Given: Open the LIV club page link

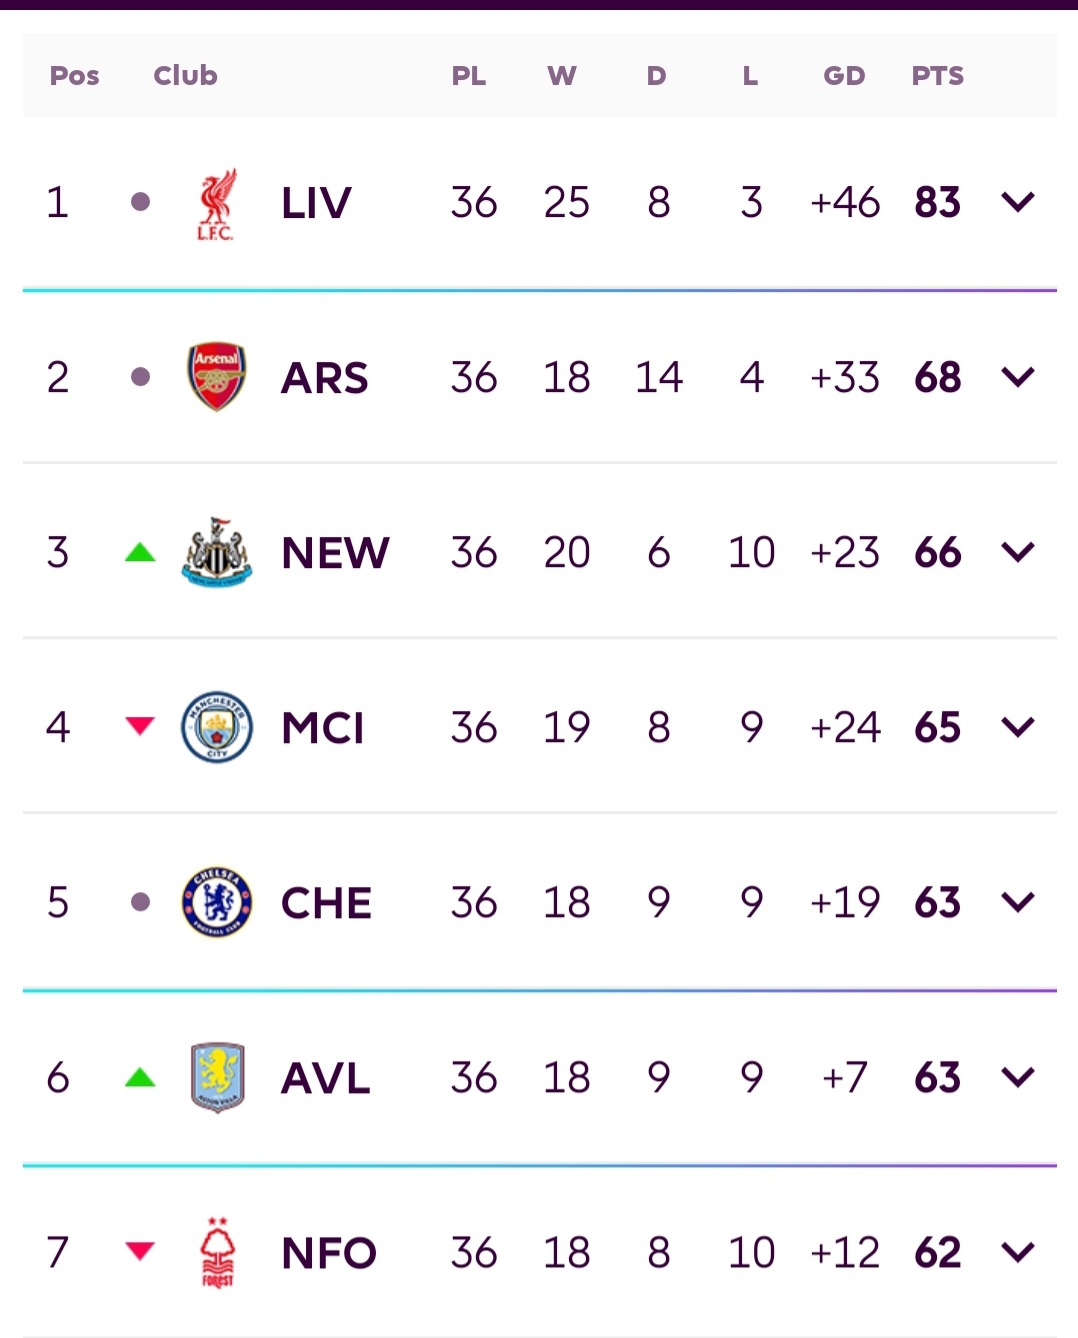Looking at the screenshot, I should pos(314,200).
